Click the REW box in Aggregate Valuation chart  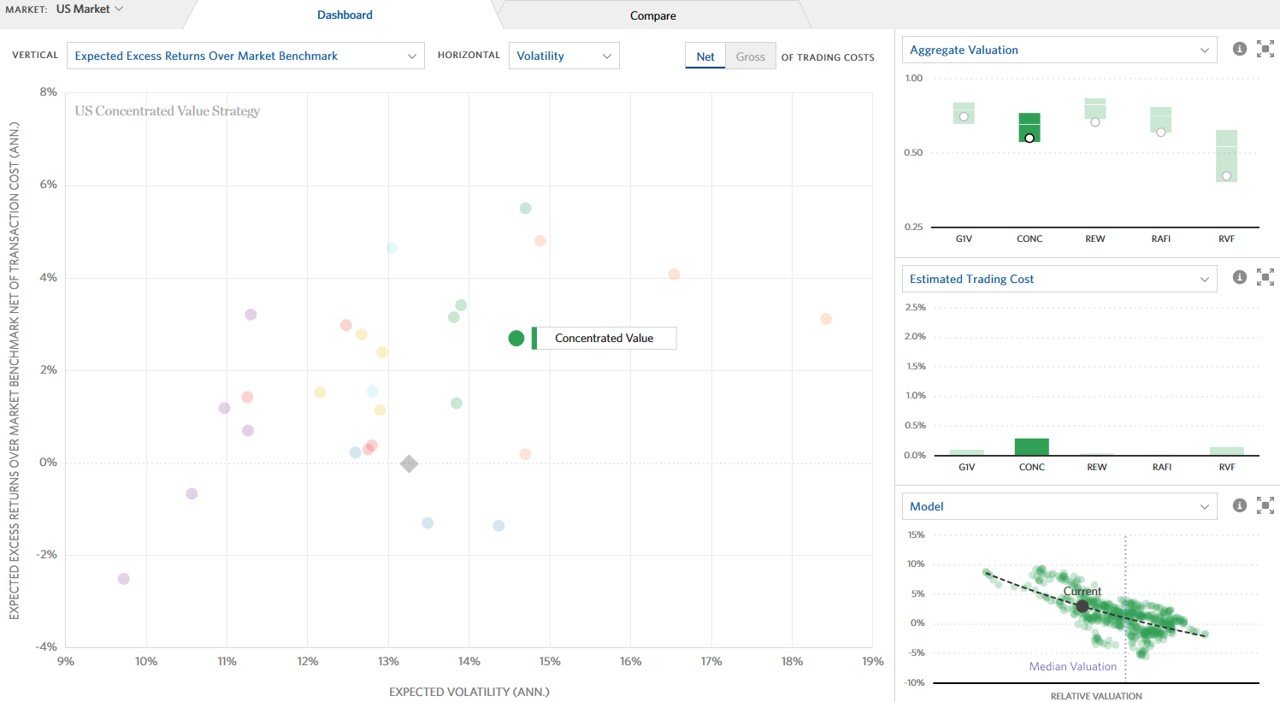click(x=1095, y=109)
